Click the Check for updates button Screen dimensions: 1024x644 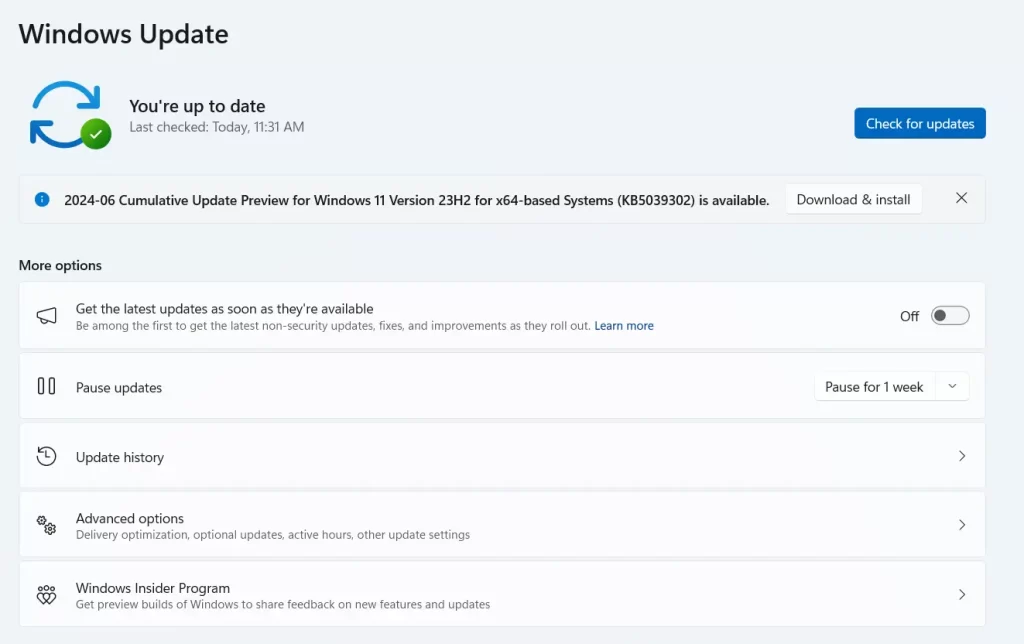(x=920, y=123)
